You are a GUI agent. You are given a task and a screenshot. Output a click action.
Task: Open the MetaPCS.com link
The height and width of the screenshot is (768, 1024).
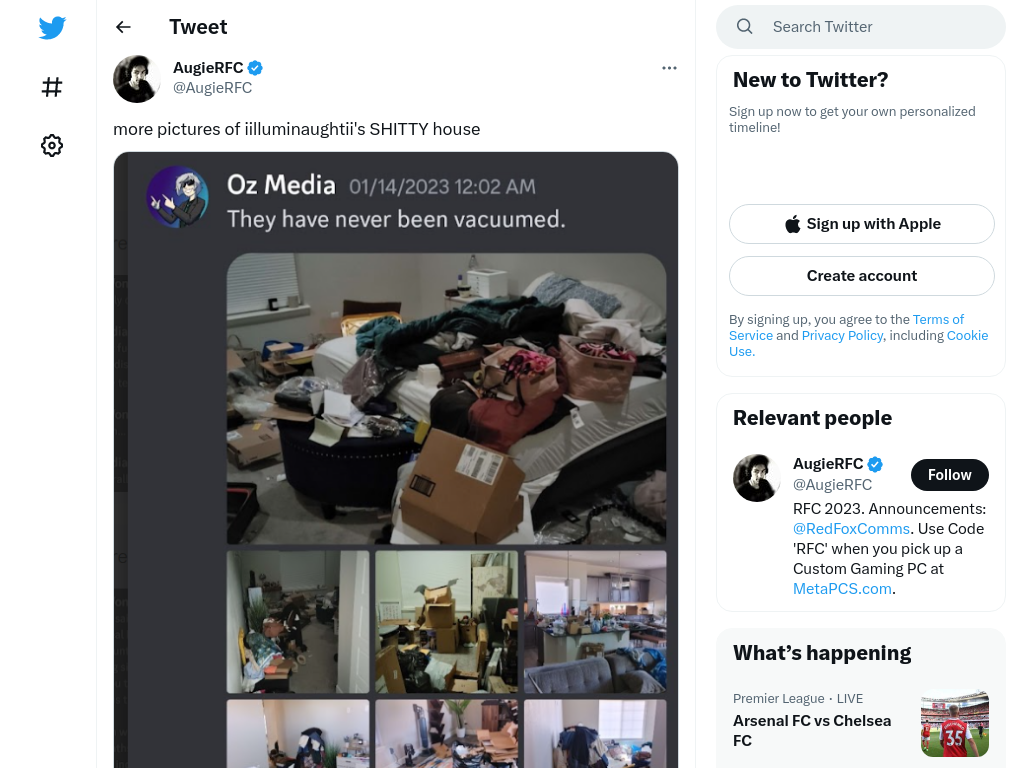coord(842,589)
